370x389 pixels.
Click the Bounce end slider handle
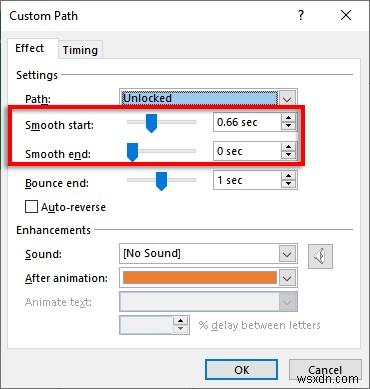click(x=161, y=181)
